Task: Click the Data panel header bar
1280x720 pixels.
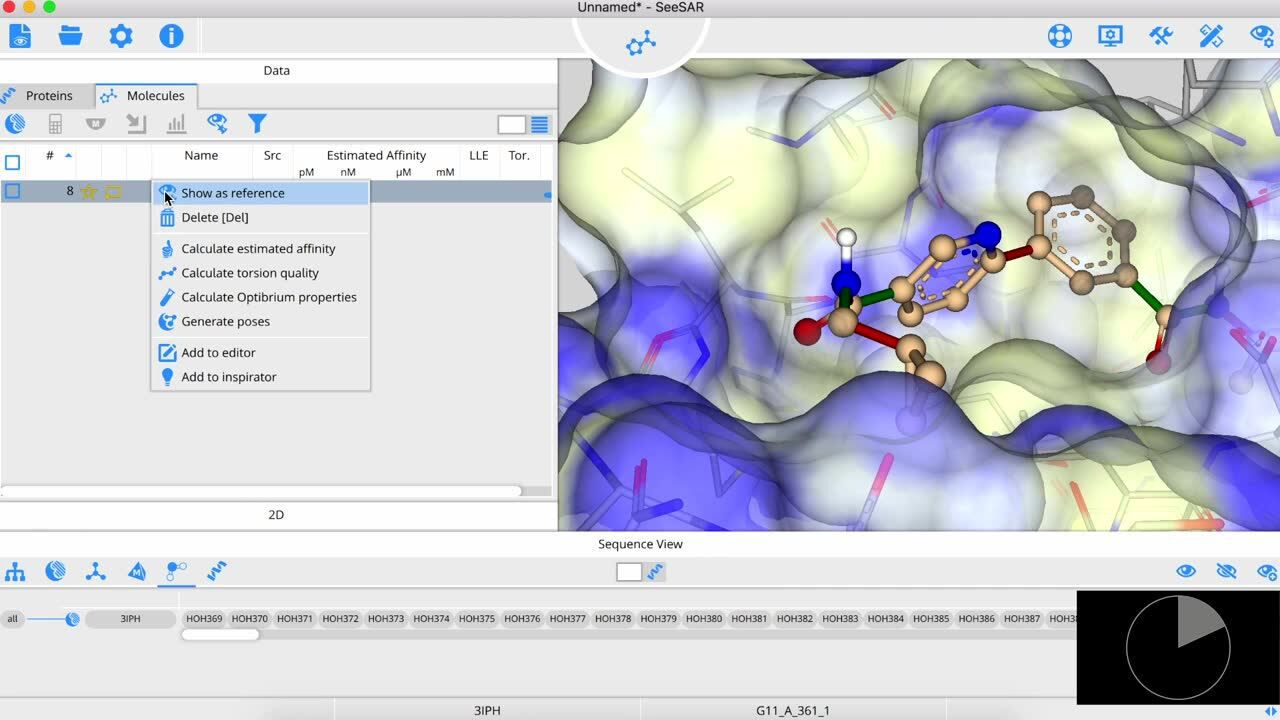Action: [277, 70]
